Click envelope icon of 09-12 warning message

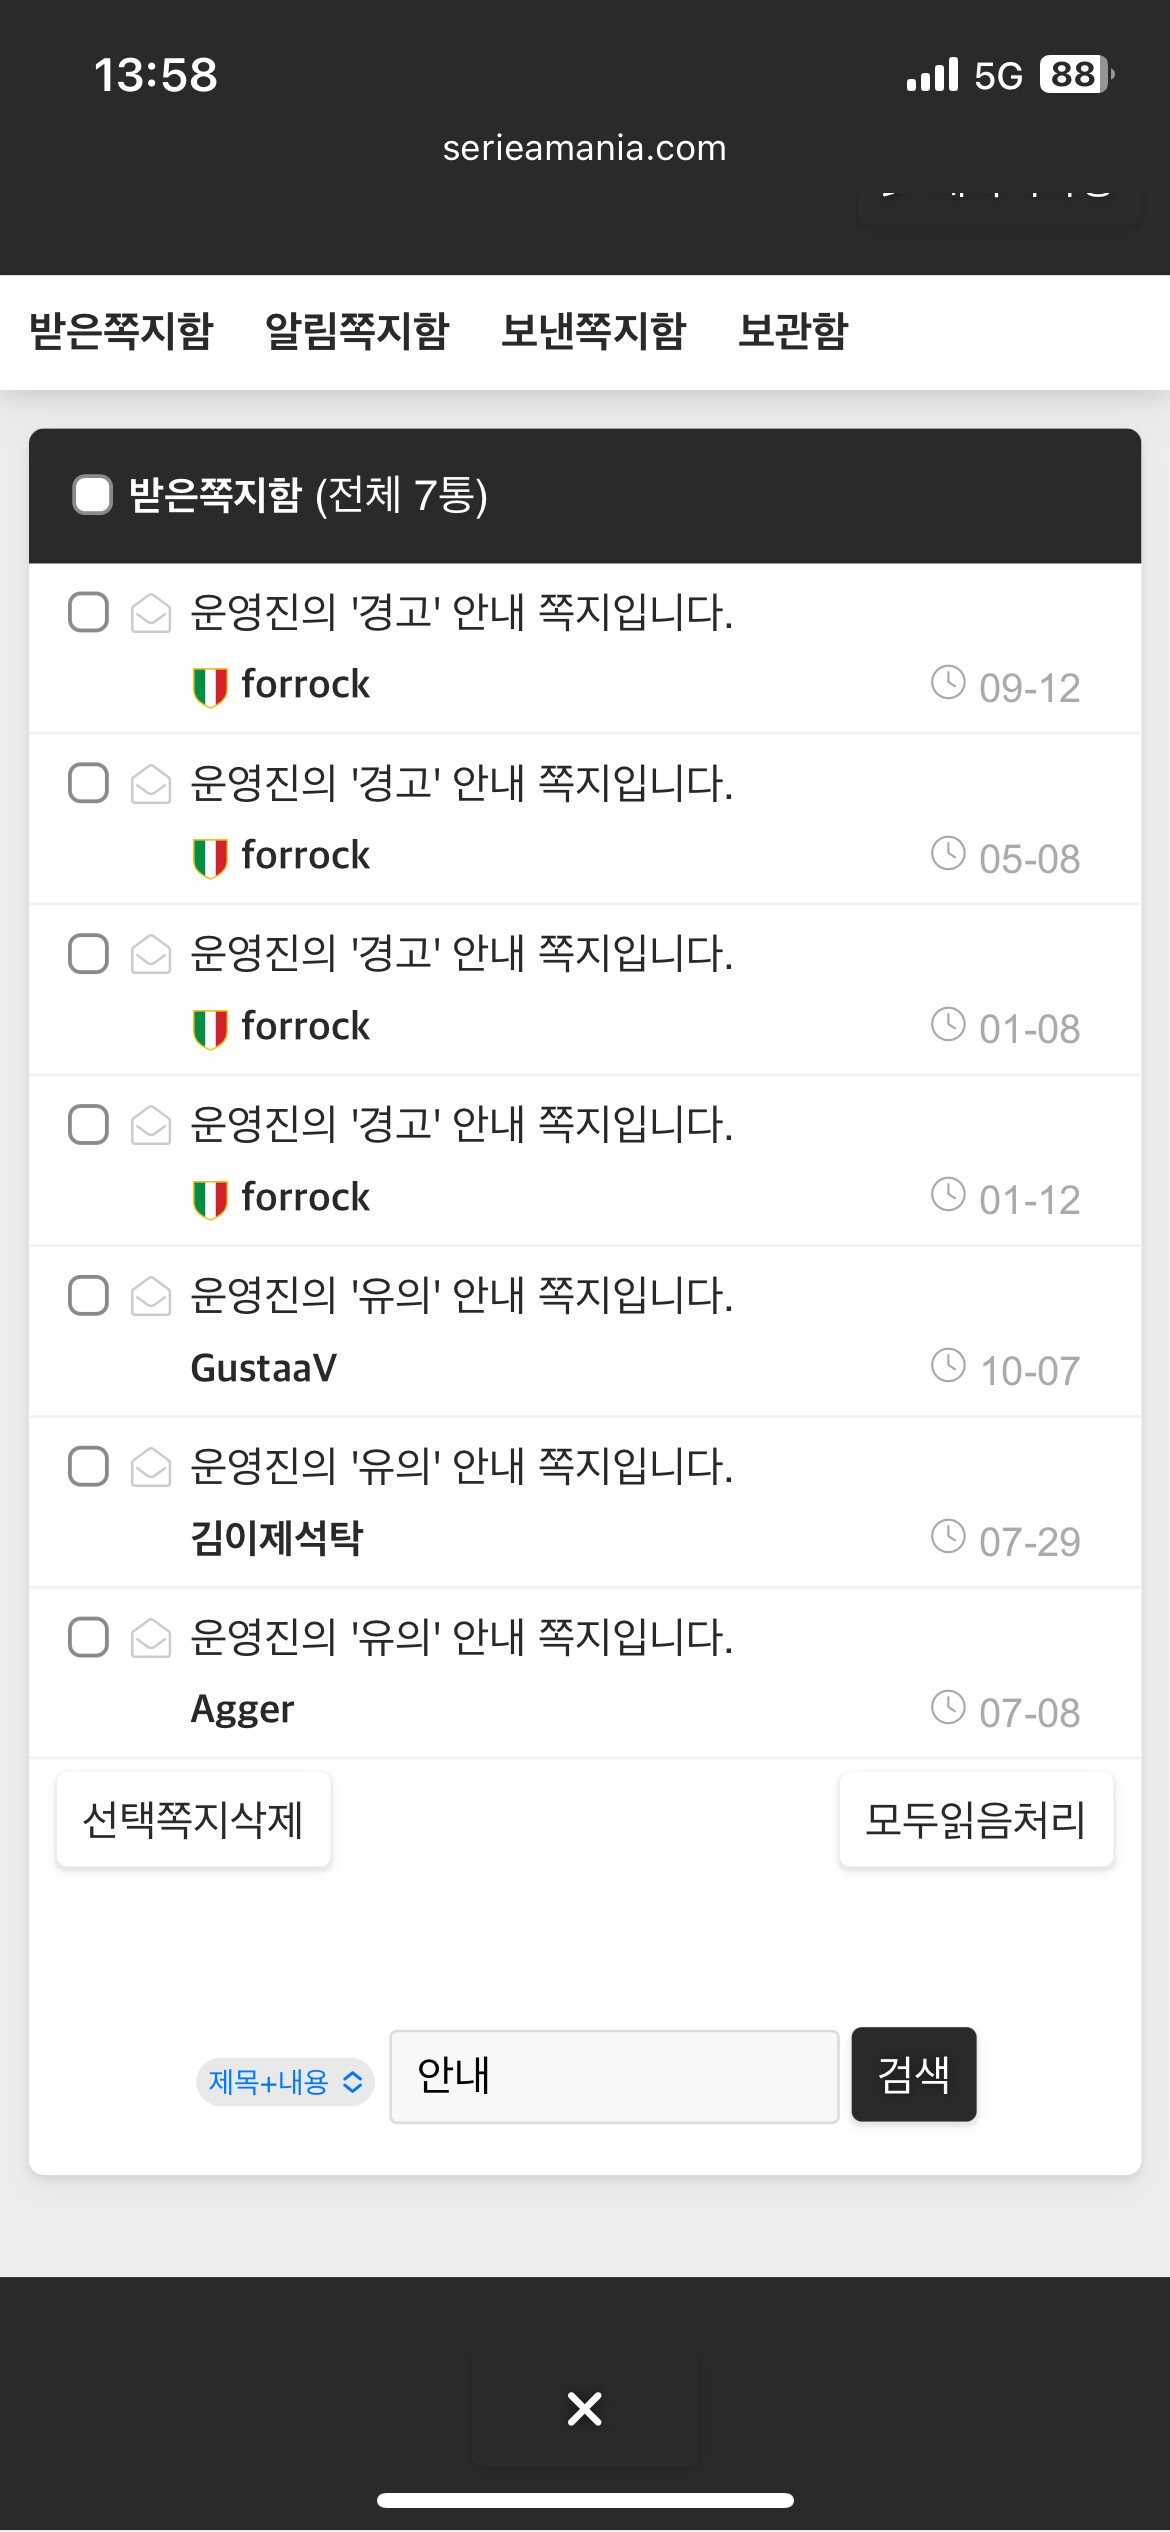pos(151,613)
